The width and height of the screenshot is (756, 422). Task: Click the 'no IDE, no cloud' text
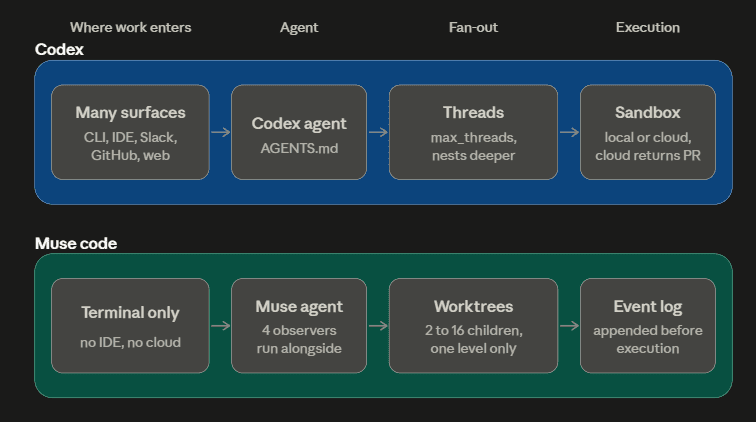130,342
